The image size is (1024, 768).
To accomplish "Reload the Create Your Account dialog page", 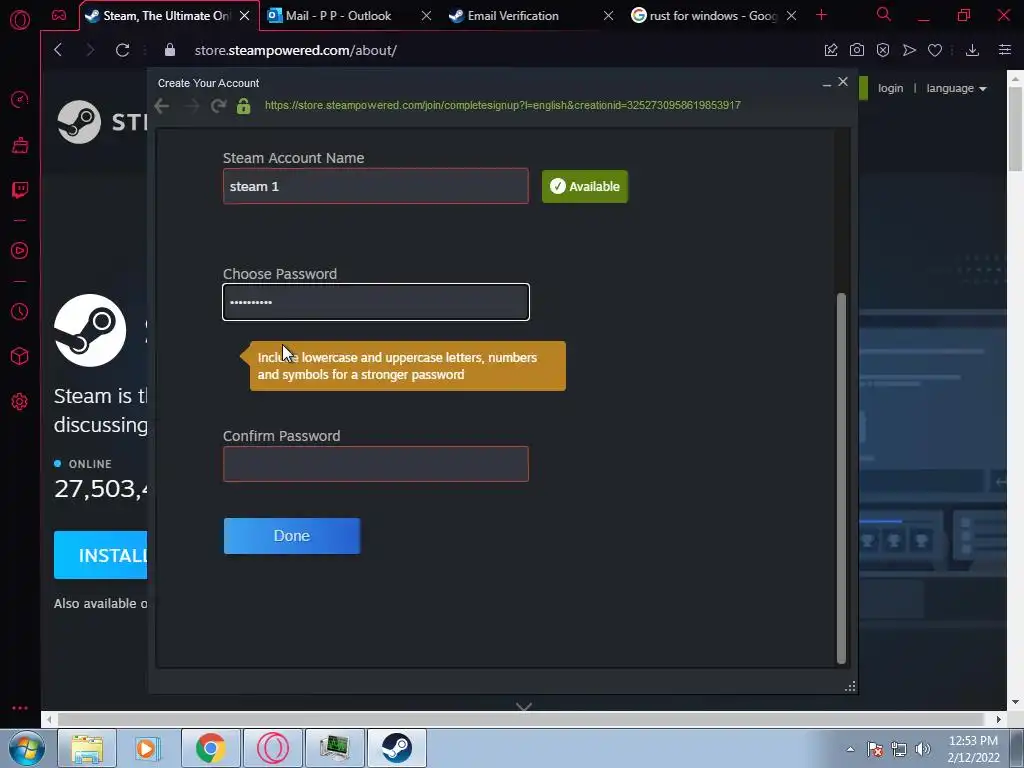I will pyautogui.click(x=218, y=106).
